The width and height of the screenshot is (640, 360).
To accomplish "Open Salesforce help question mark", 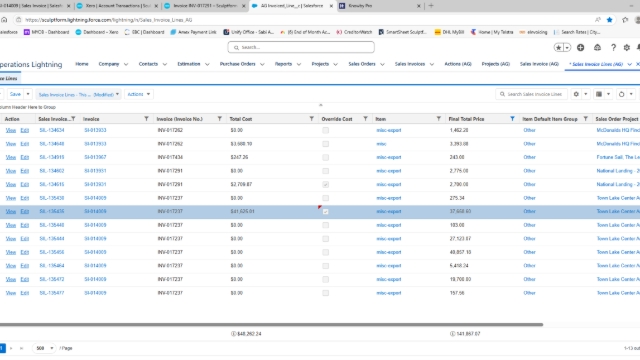I will tap(613, 47).
